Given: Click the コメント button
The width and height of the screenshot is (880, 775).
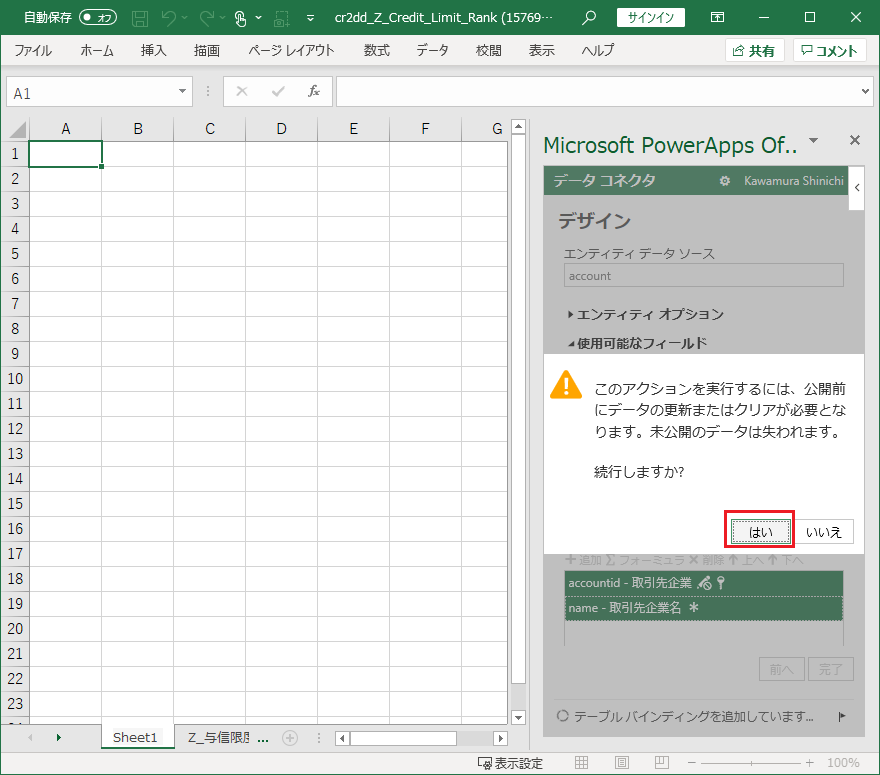Looking at the screenshot, I should (x=829, y=51).
